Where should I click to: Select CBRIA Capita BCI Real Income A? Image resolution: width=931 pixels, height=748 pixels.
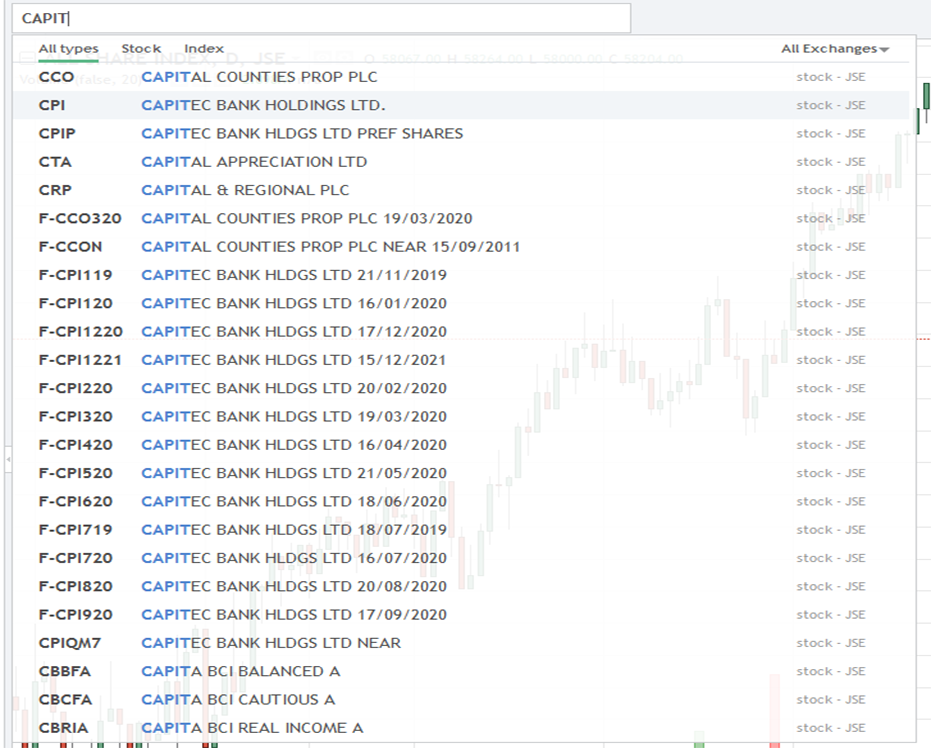[x=461, y=728]
